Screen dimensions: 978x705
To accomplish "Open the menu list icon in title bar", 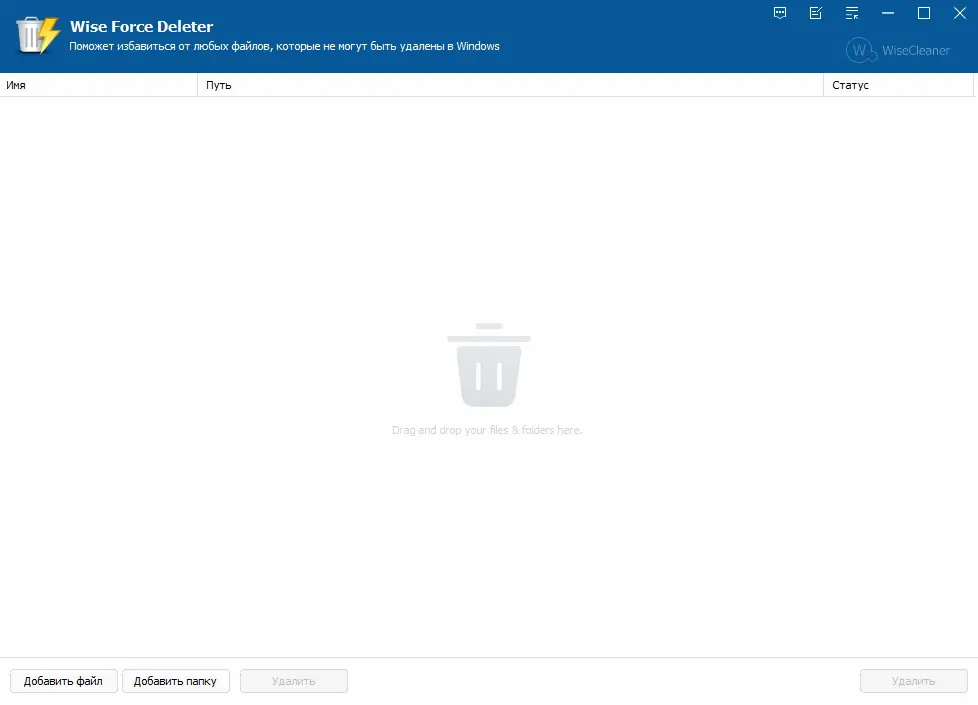I will (x=852, y=13).
